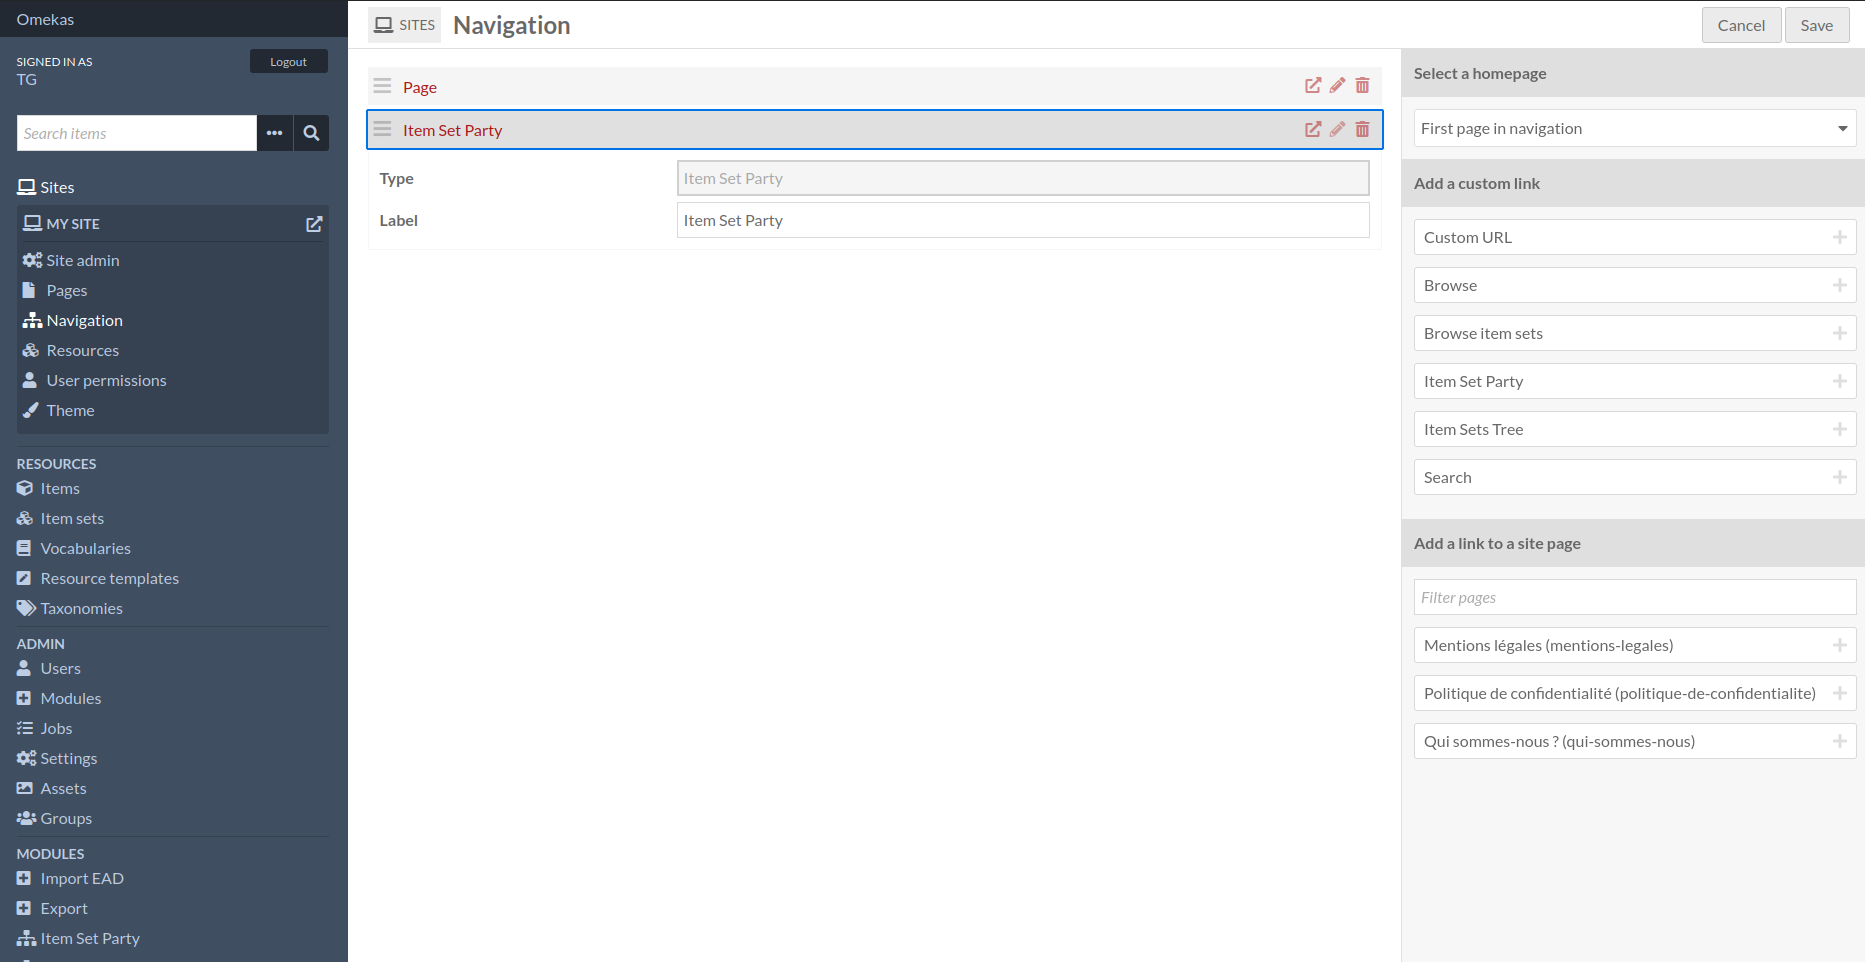
Task: Open Users admin page
Action: tap(49, 668)
